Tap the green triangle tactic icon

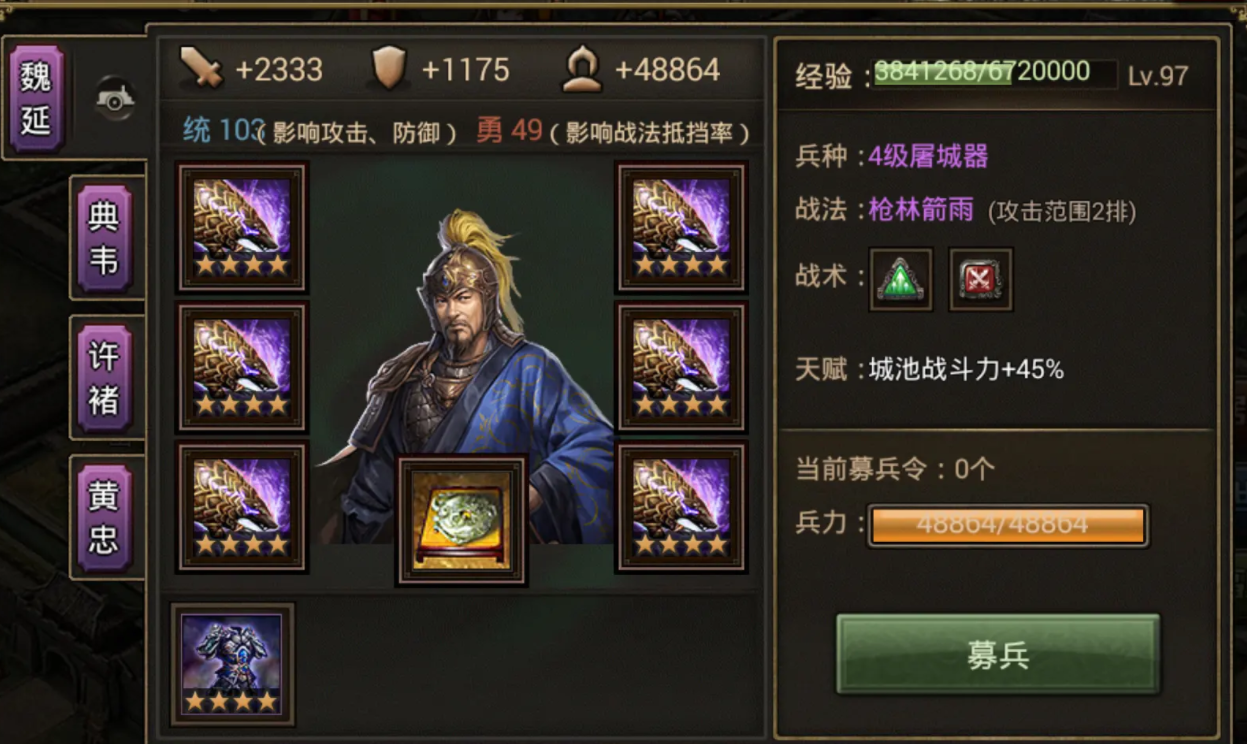click(901, 279)
